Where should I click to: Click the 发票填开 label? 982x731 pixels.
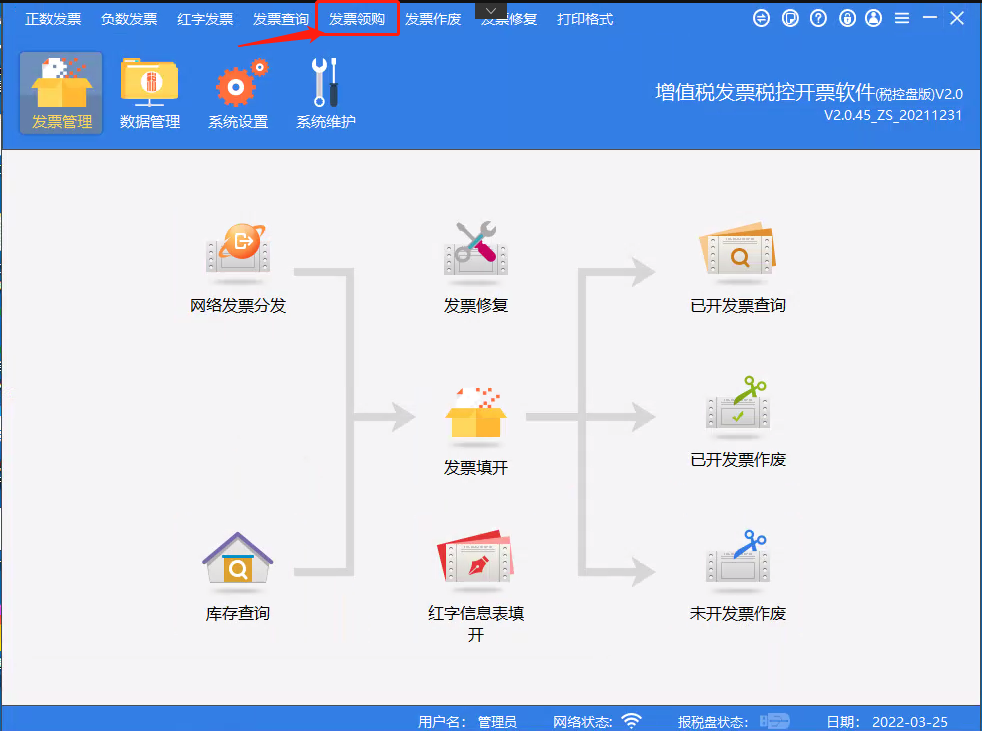pos(476,467)
